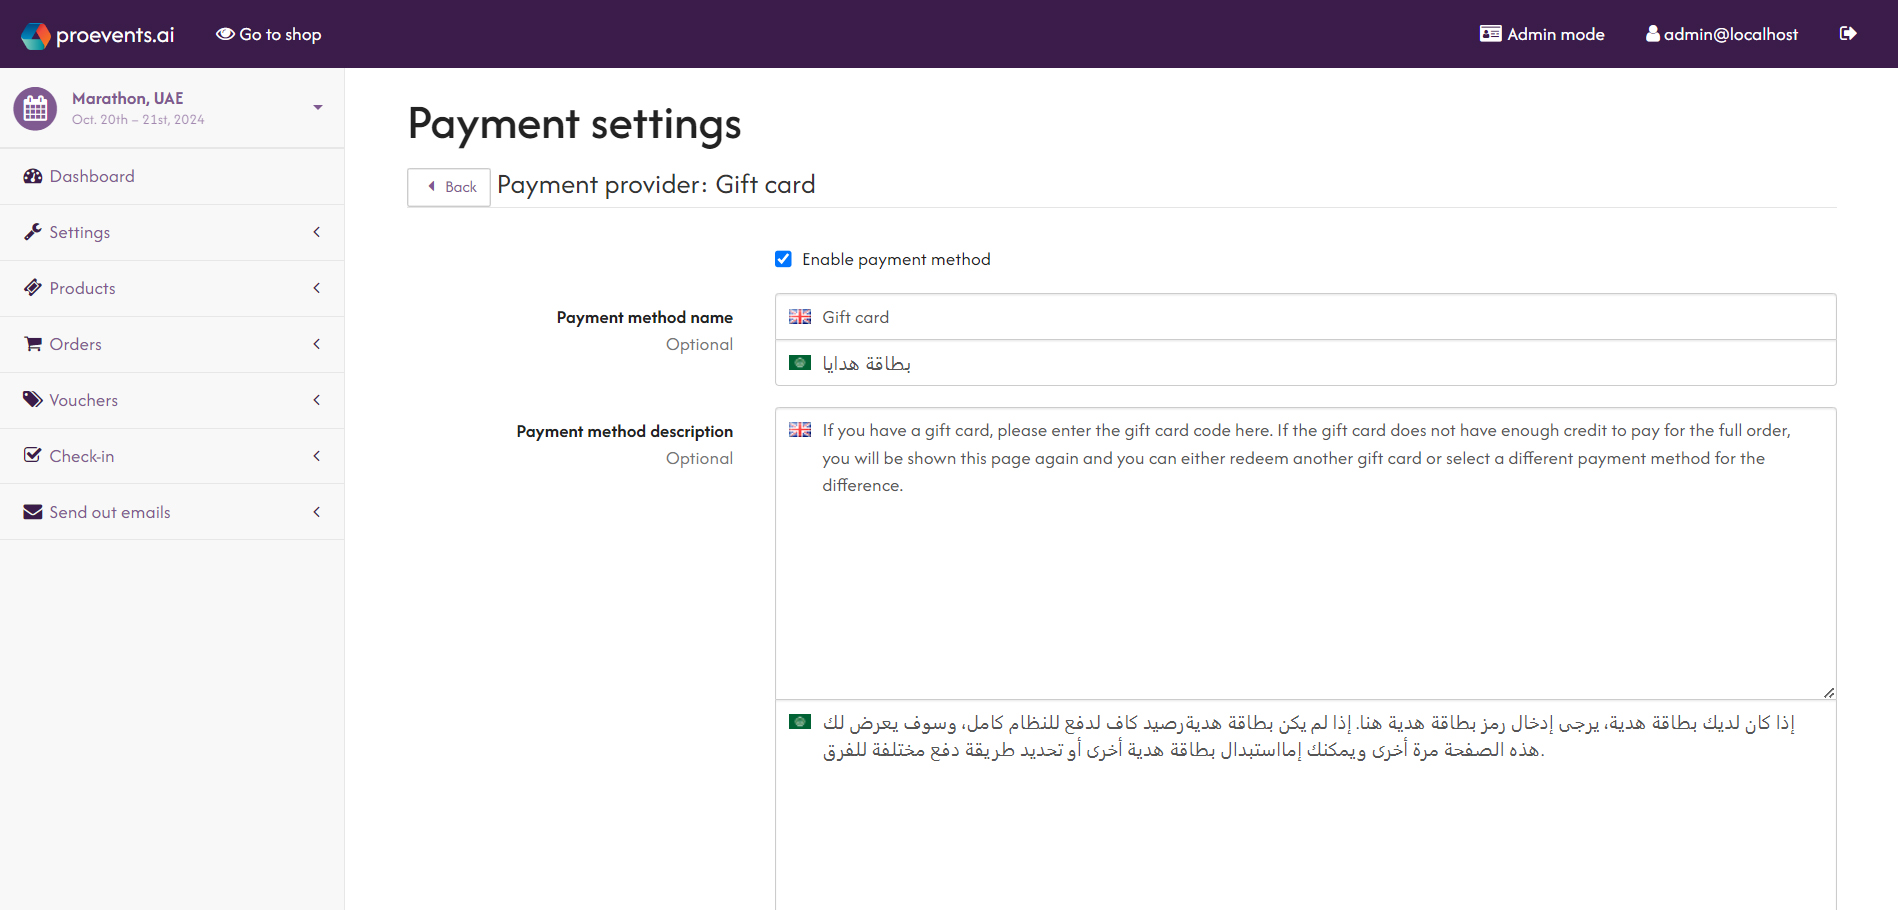Sign out using the logout icon

click(1847, 33)
